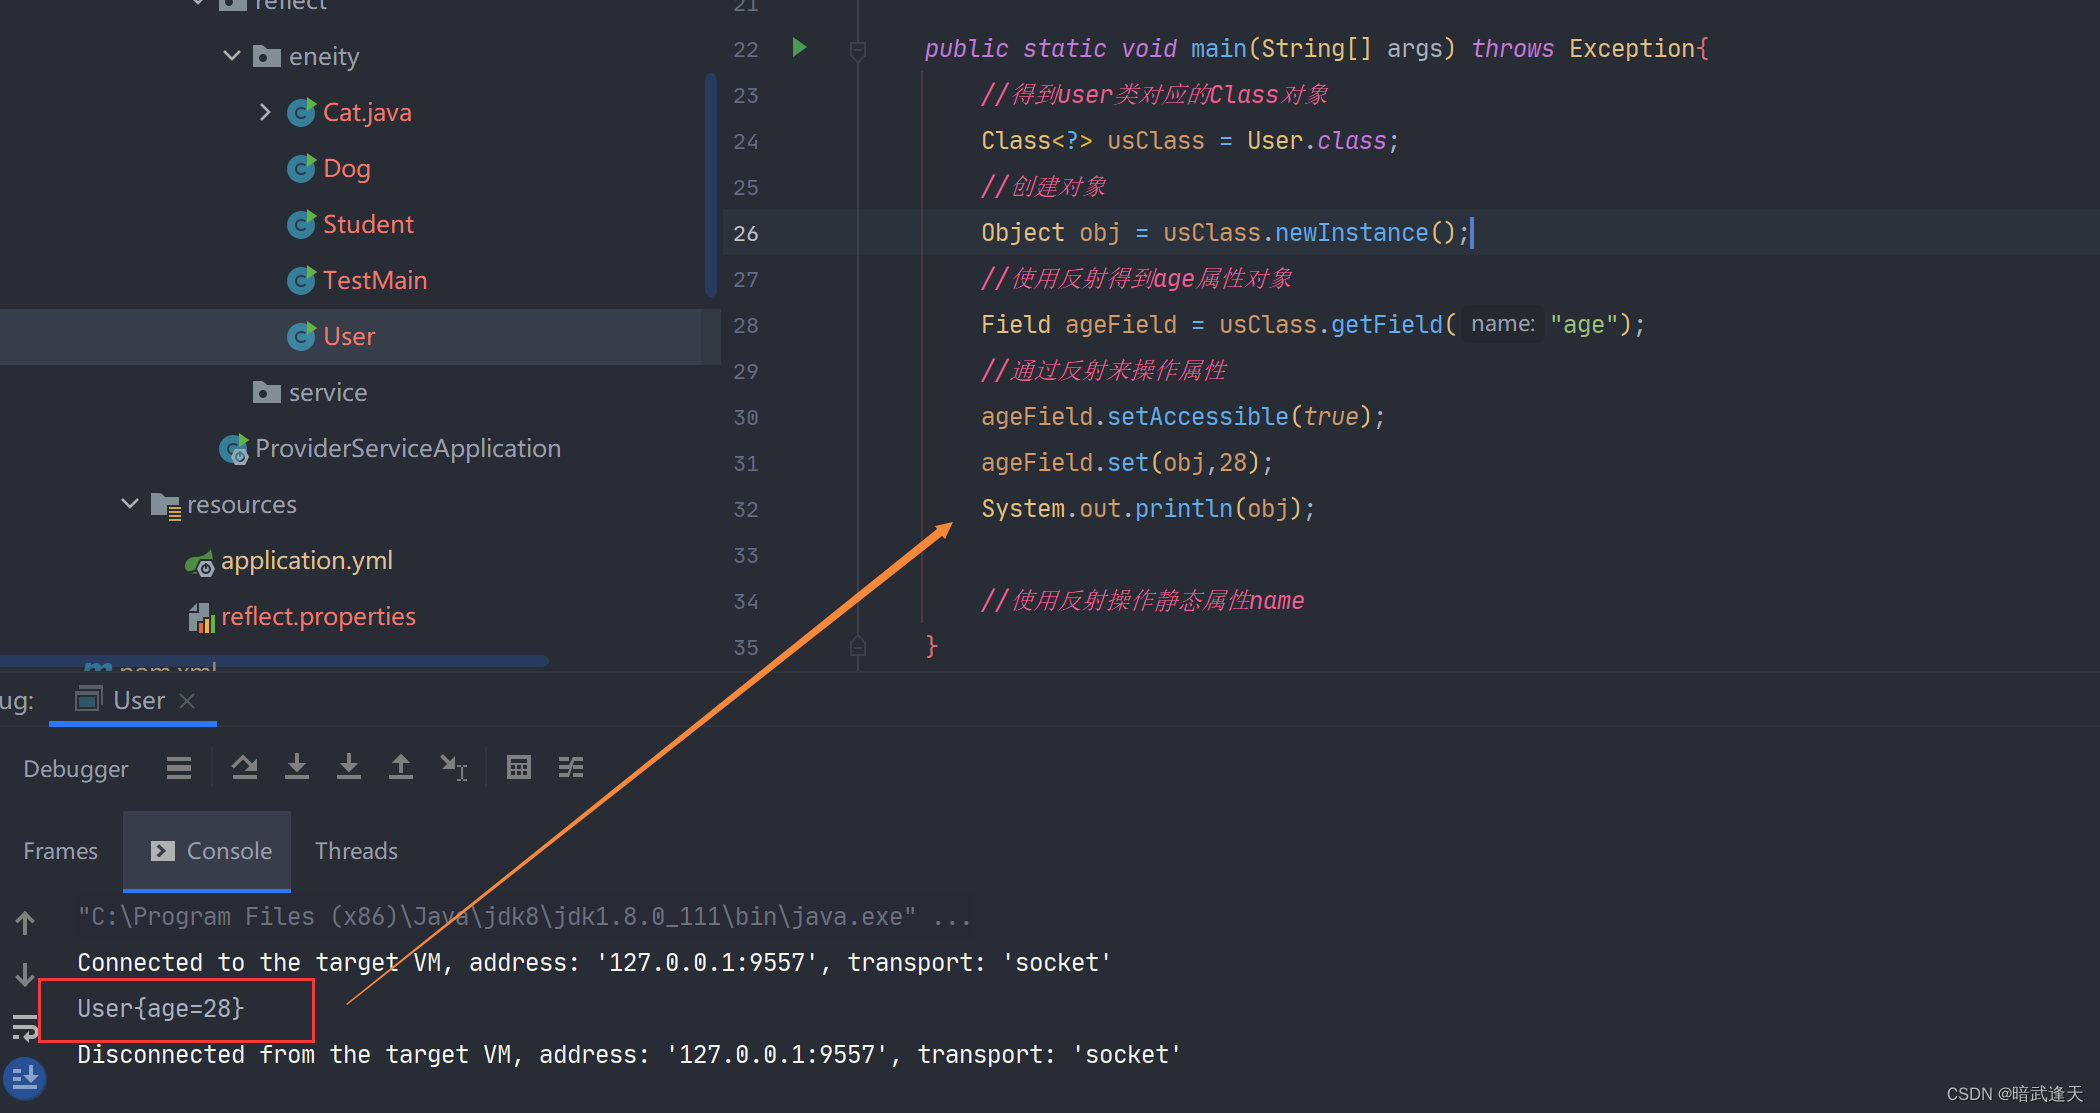This screenshot has height=1113, width=2100.
Task: Collapse the resources folder
Action: [x=130, y=504]
